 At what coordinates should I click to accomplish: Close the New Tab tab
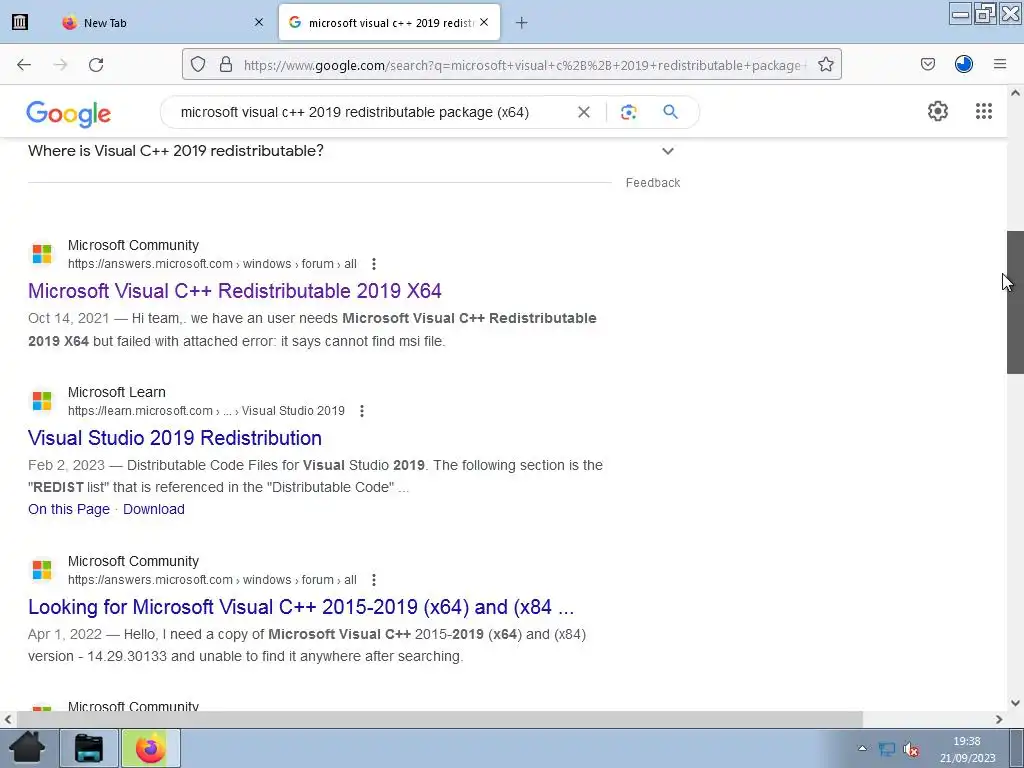click(259, 22)
